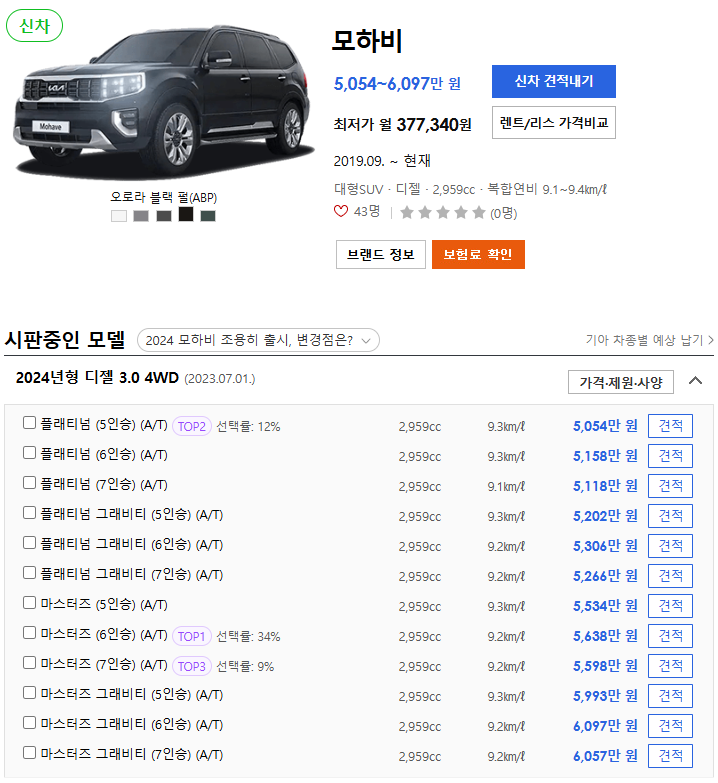Click 견적 for 5,598만 원 trim
Image resolution: width=718 pixels, height=783 pixels.
coord(670,666)
